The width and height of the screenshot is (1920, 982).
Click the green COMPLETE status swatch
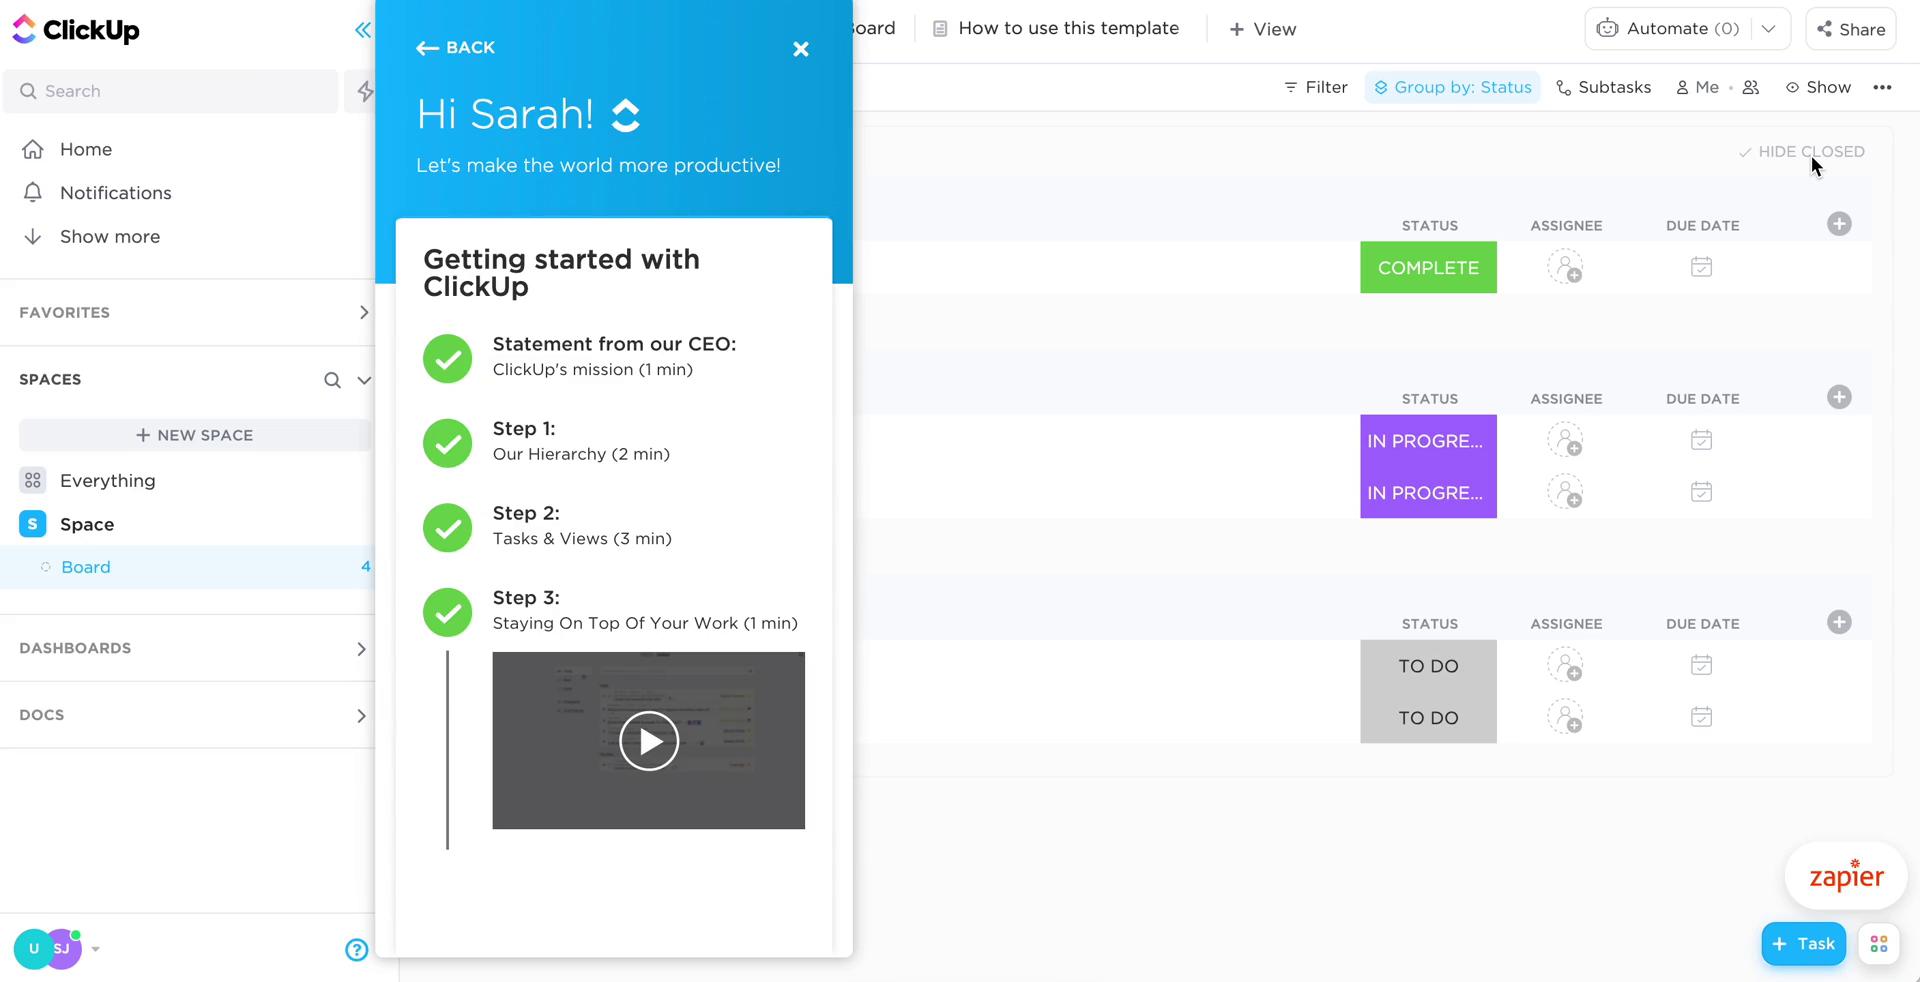pyautogui.click(x=1428, y=267)
